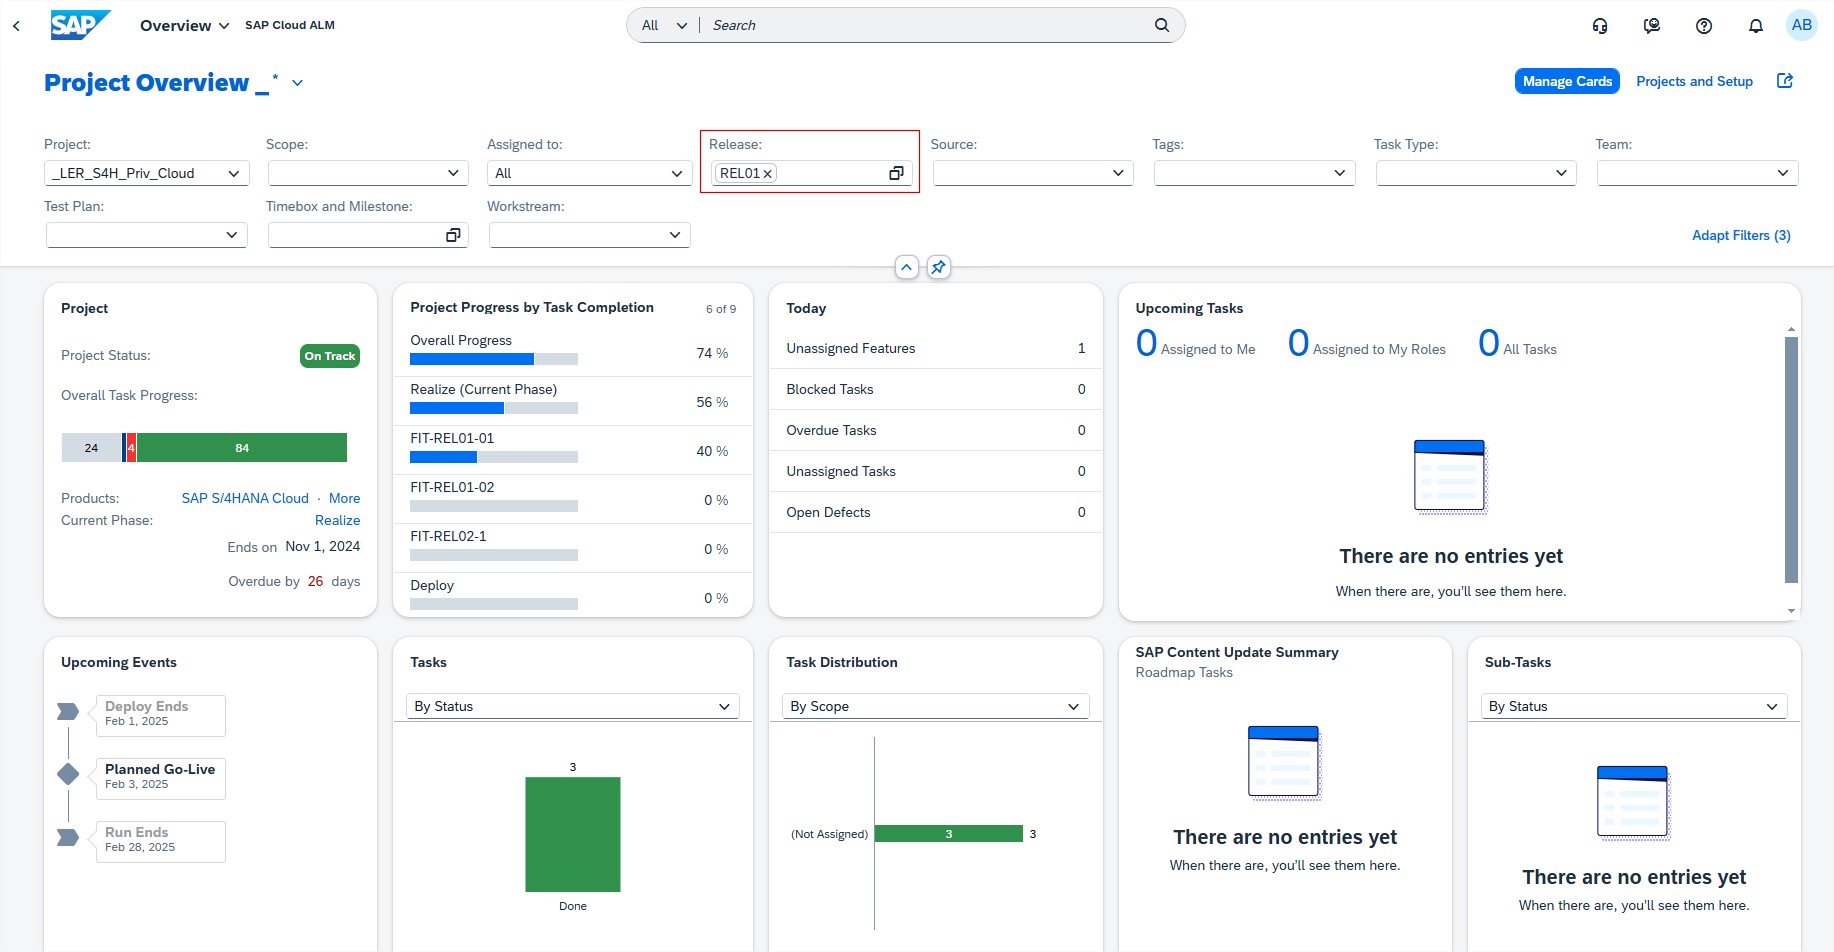Collapse the filter header section

pyautogui.click(x=906, y=267)
